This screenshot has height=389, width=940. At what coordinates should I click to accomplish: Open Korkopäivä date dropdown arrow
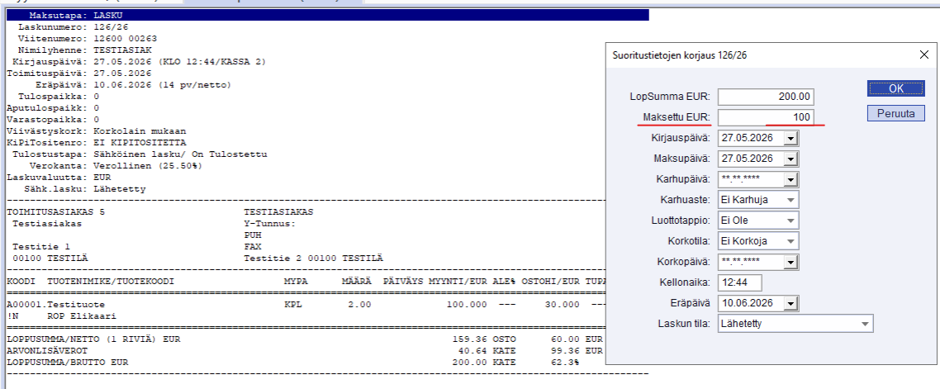791,262
